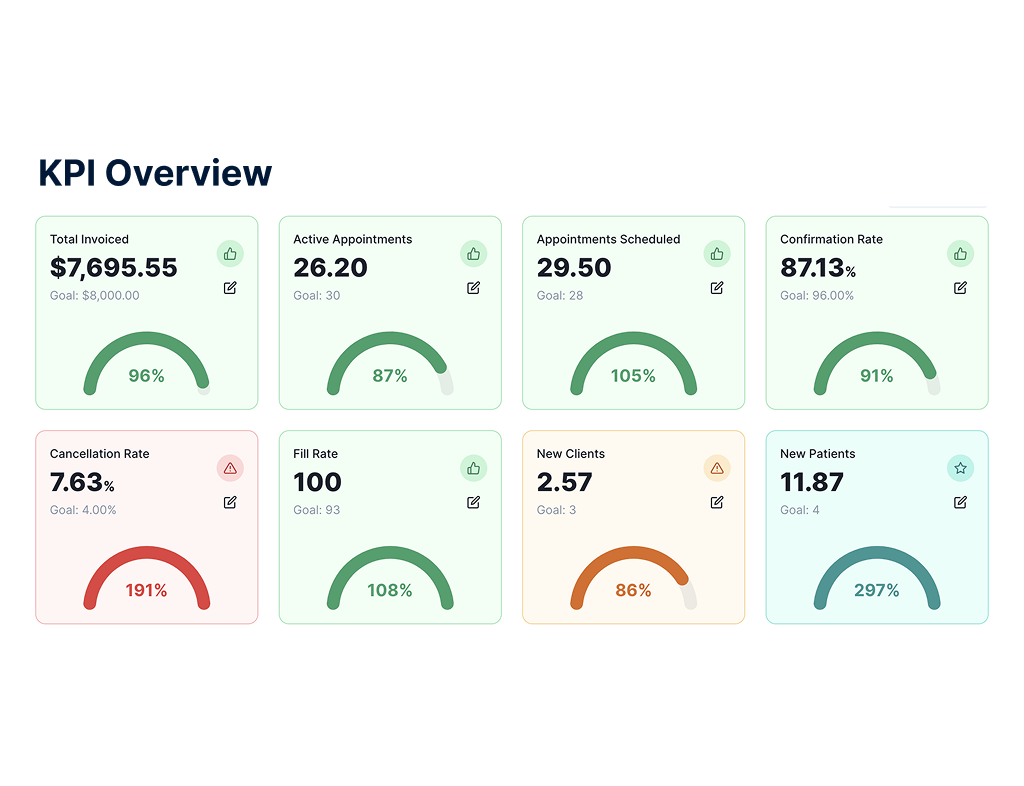This screenshot has width=1024, height=786.
Task: Click the warning icon on Cancellation Rate card
Action: [x=230, y=468]
